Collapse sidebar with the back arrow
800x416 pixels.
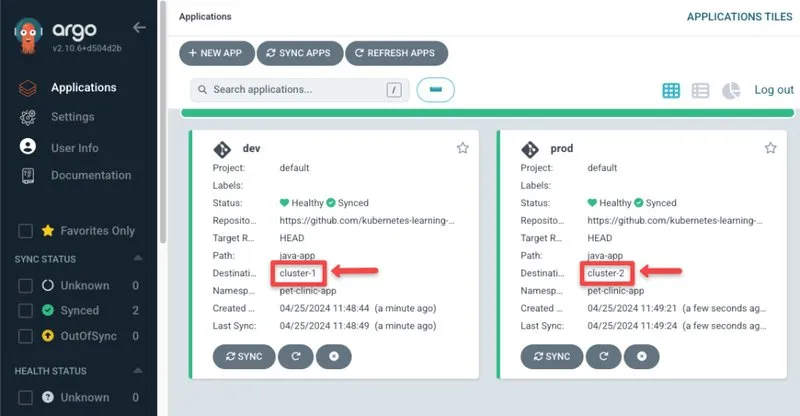pyautogui.click(x=139, y=28)
